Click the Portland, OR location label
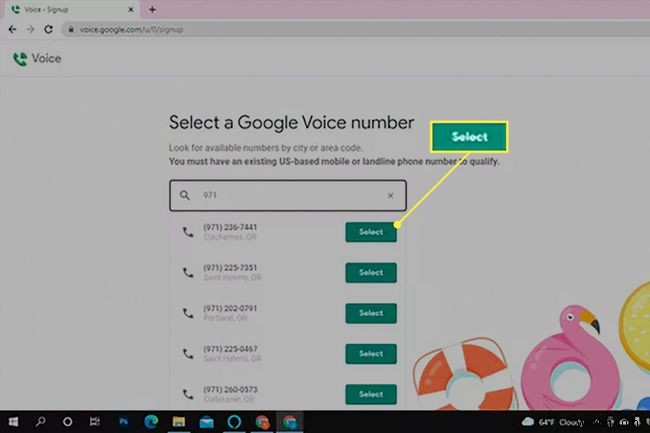 point(225,318)
